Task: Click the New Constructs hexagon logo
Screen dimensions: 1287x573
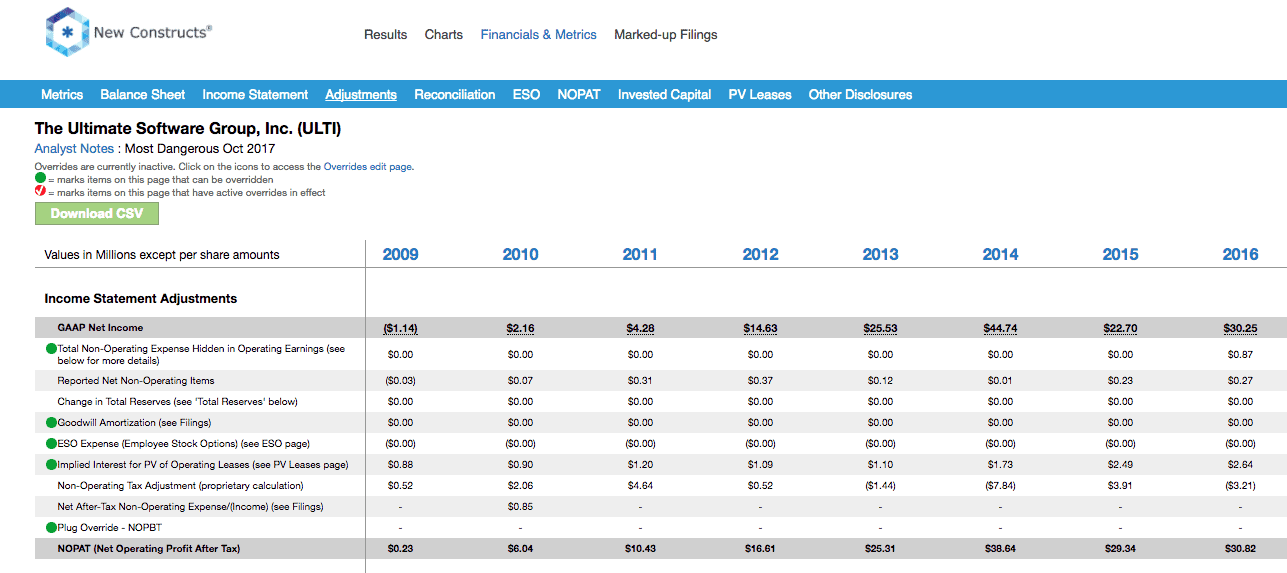Action: pyautogui.click(x=67, y=32)
